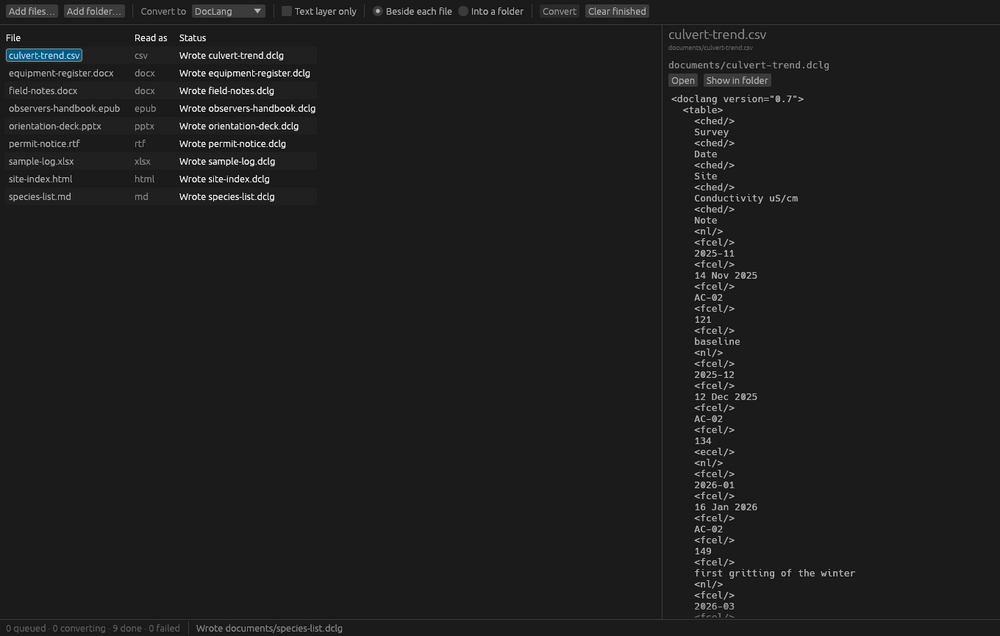
Task: Select the site-index.html file row
Action: (161, 179)
